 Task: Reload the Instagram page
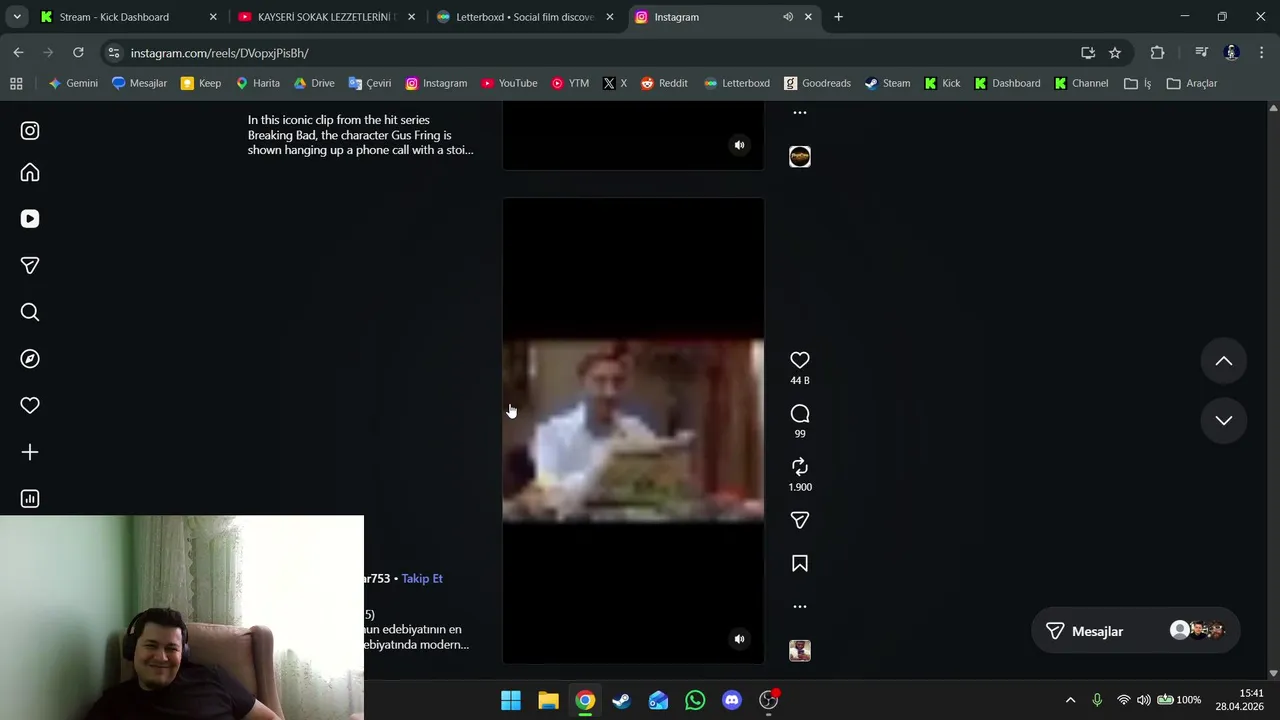tap(78, 52)
